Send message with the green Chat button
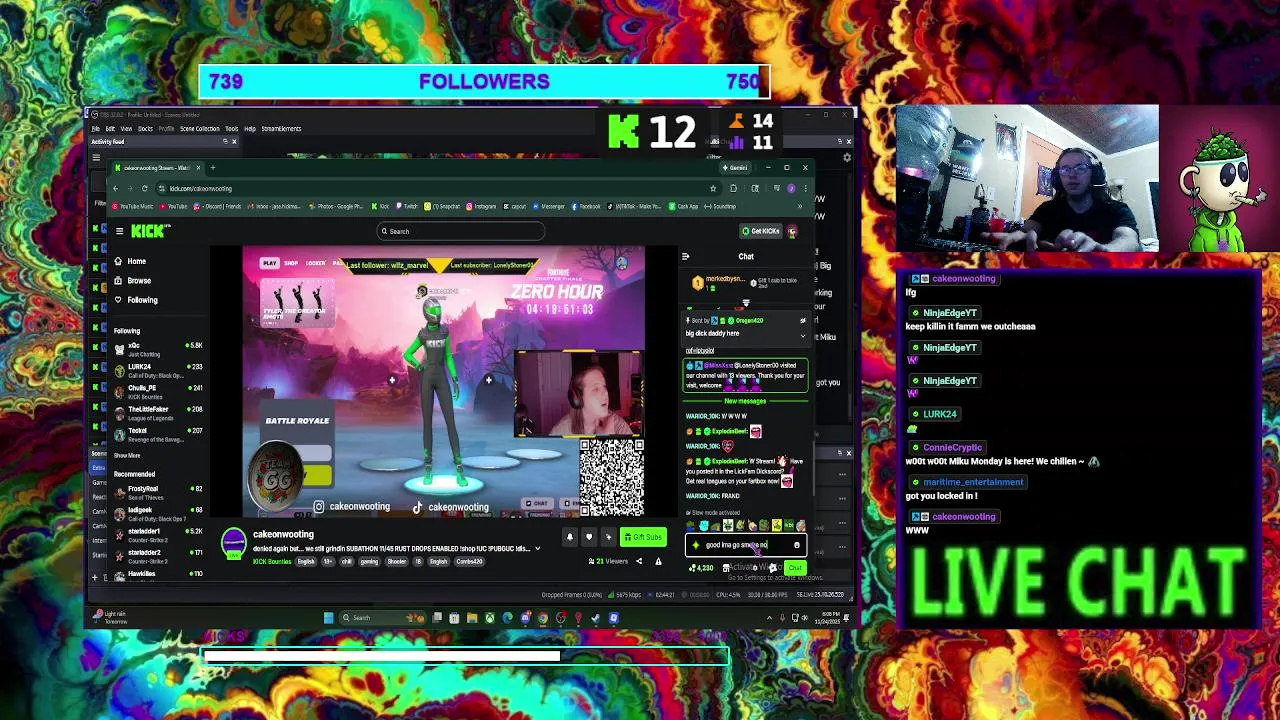 point(794,568)
